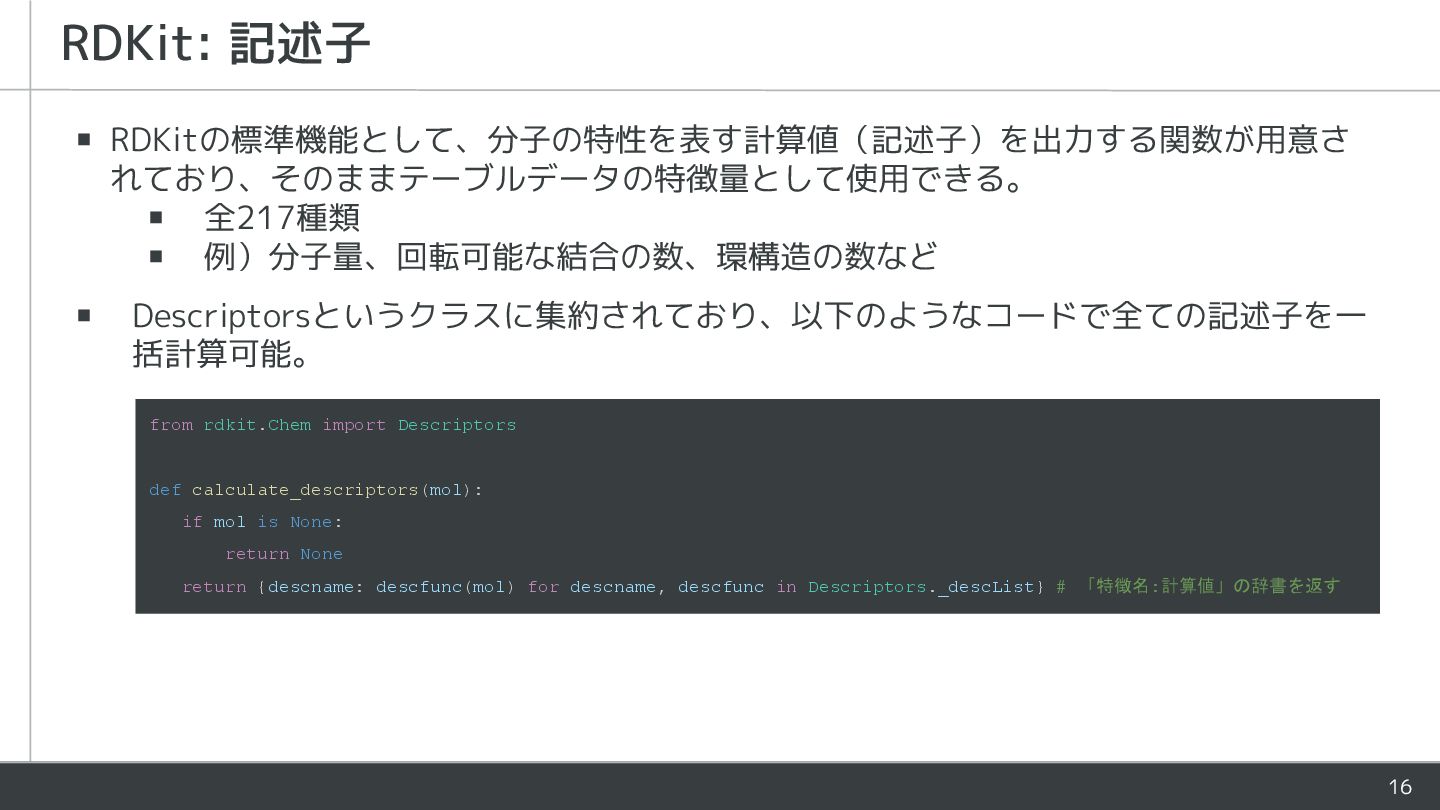Click the "return None" code line
Image resolution: width=1440 pixels, height=810 pixels.
(x=284, y=554)
